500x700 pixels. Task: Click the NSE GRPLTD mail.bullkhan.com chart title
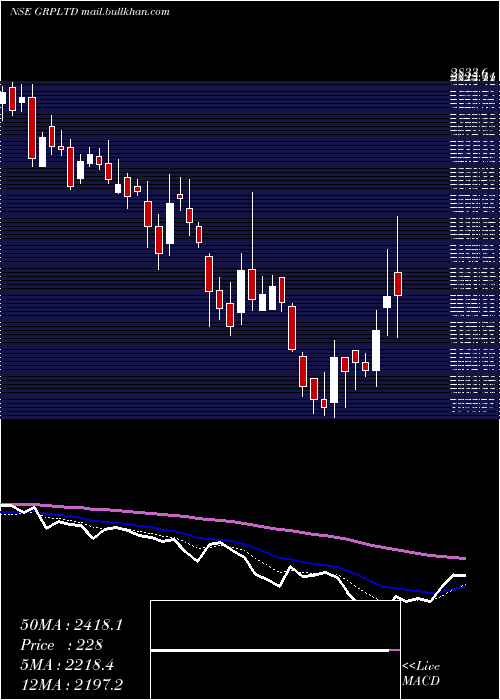(90, 12)
